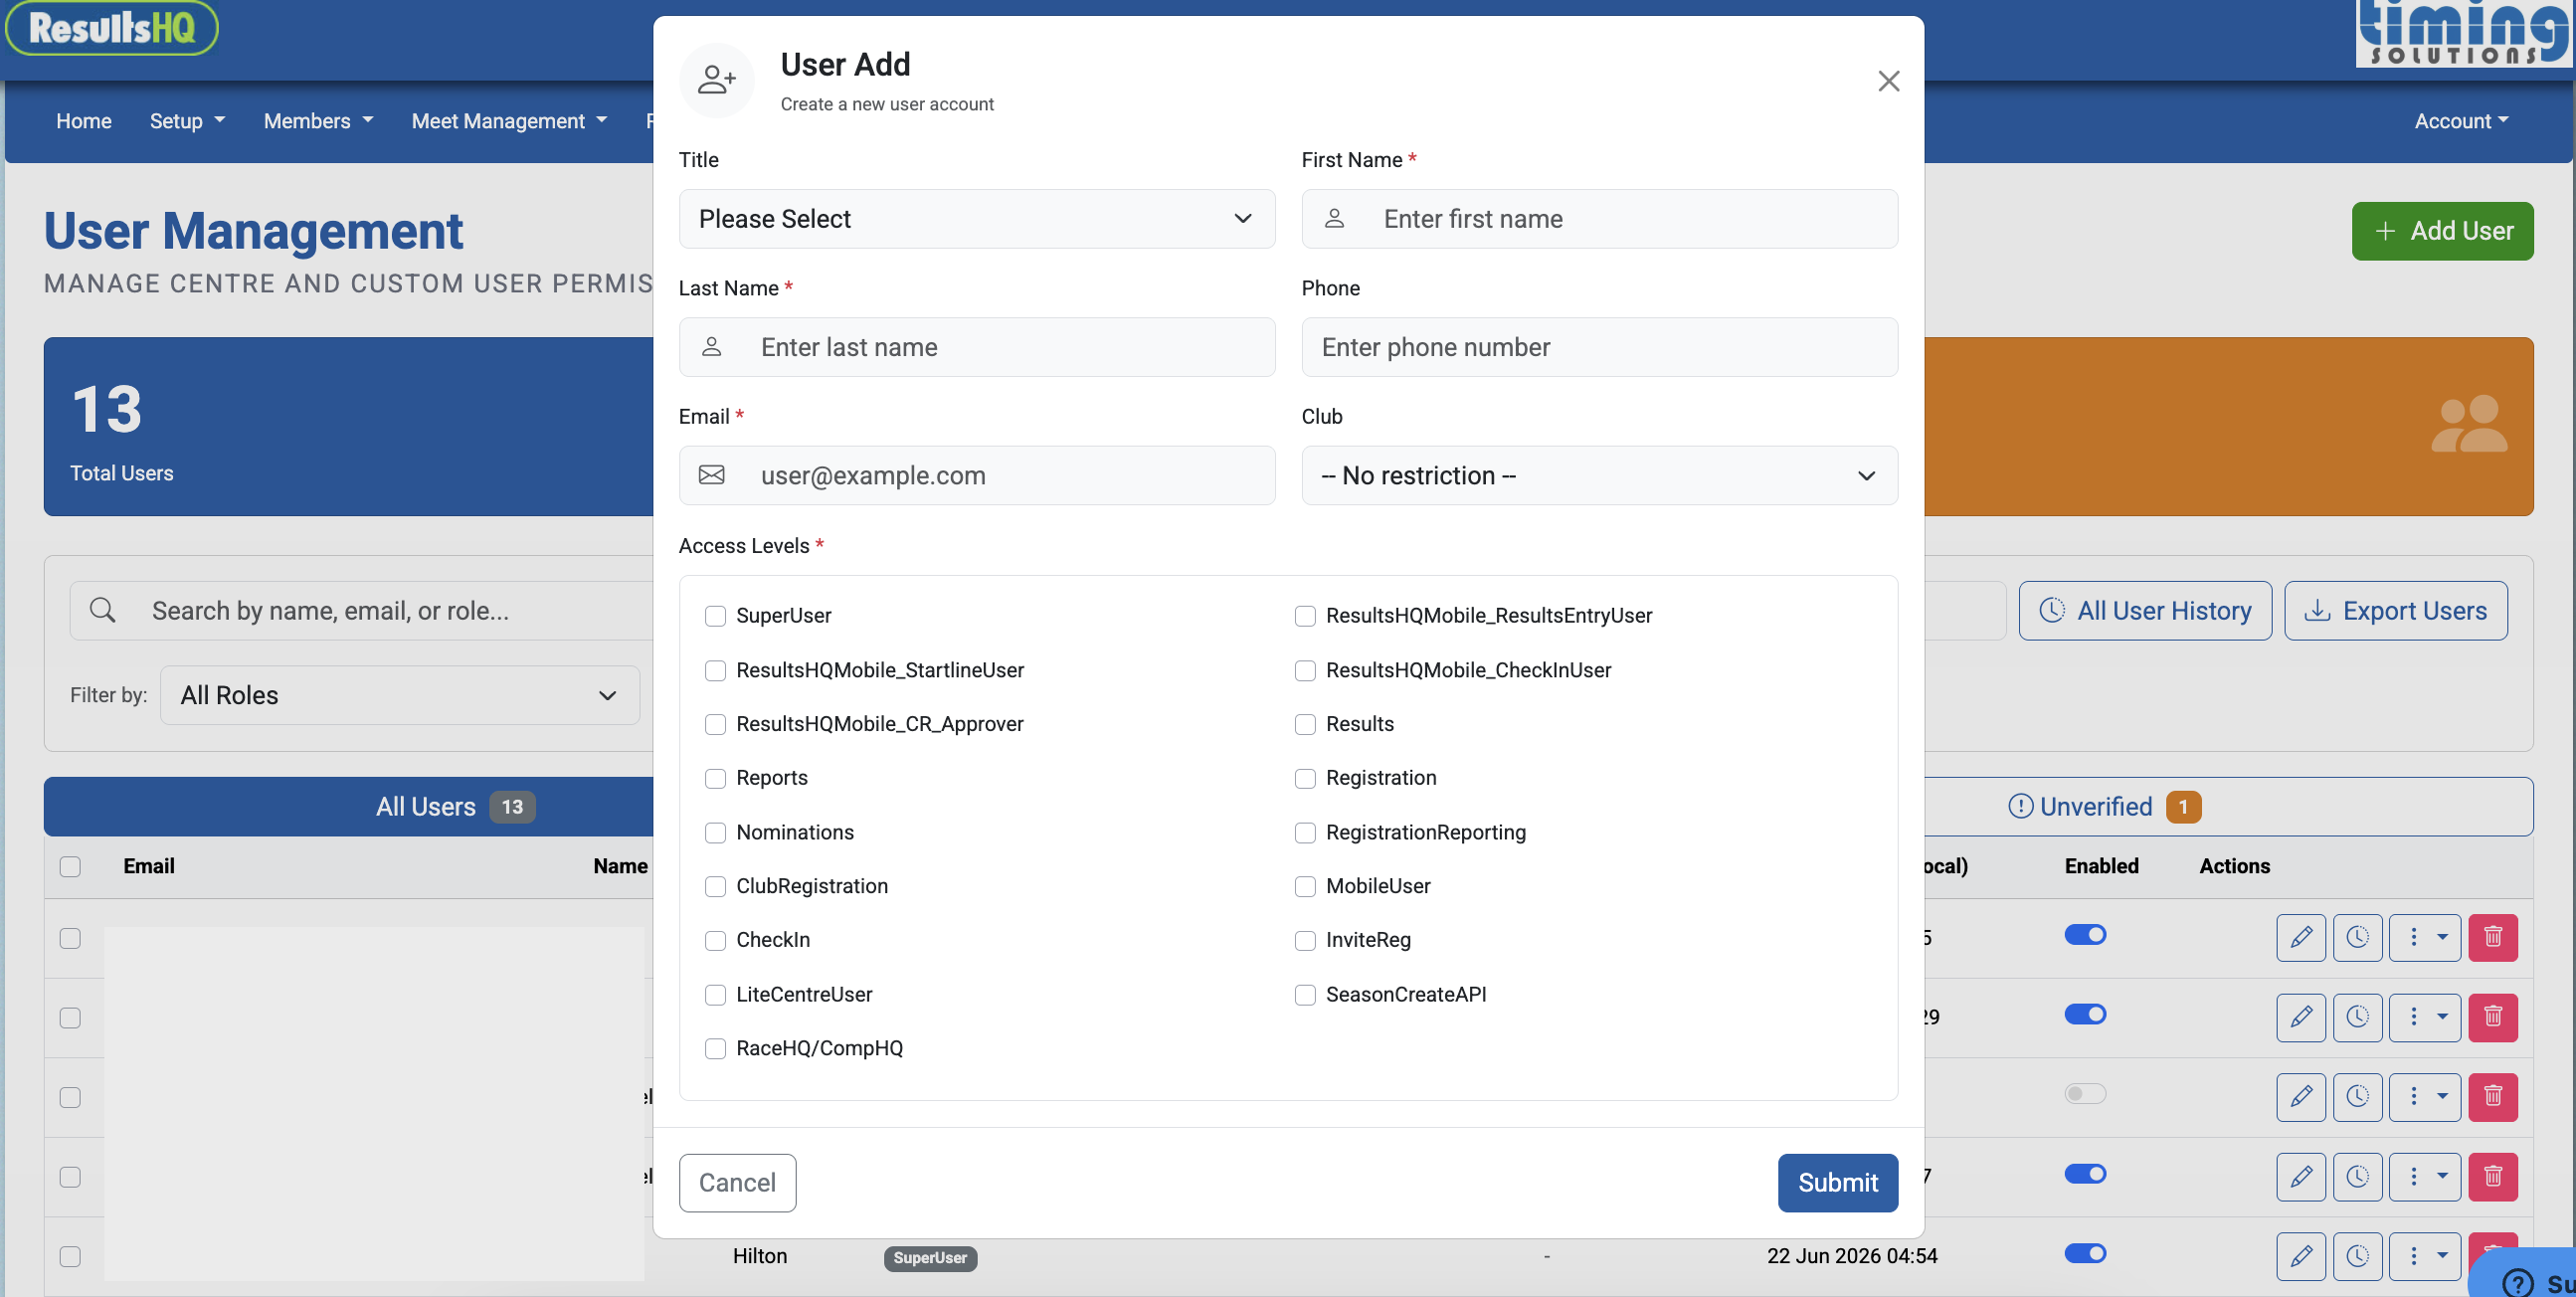Viewport: 2576px width, 1297px height.
Task: Enable the switched-off user toggle
Action: (2085, 1094)
